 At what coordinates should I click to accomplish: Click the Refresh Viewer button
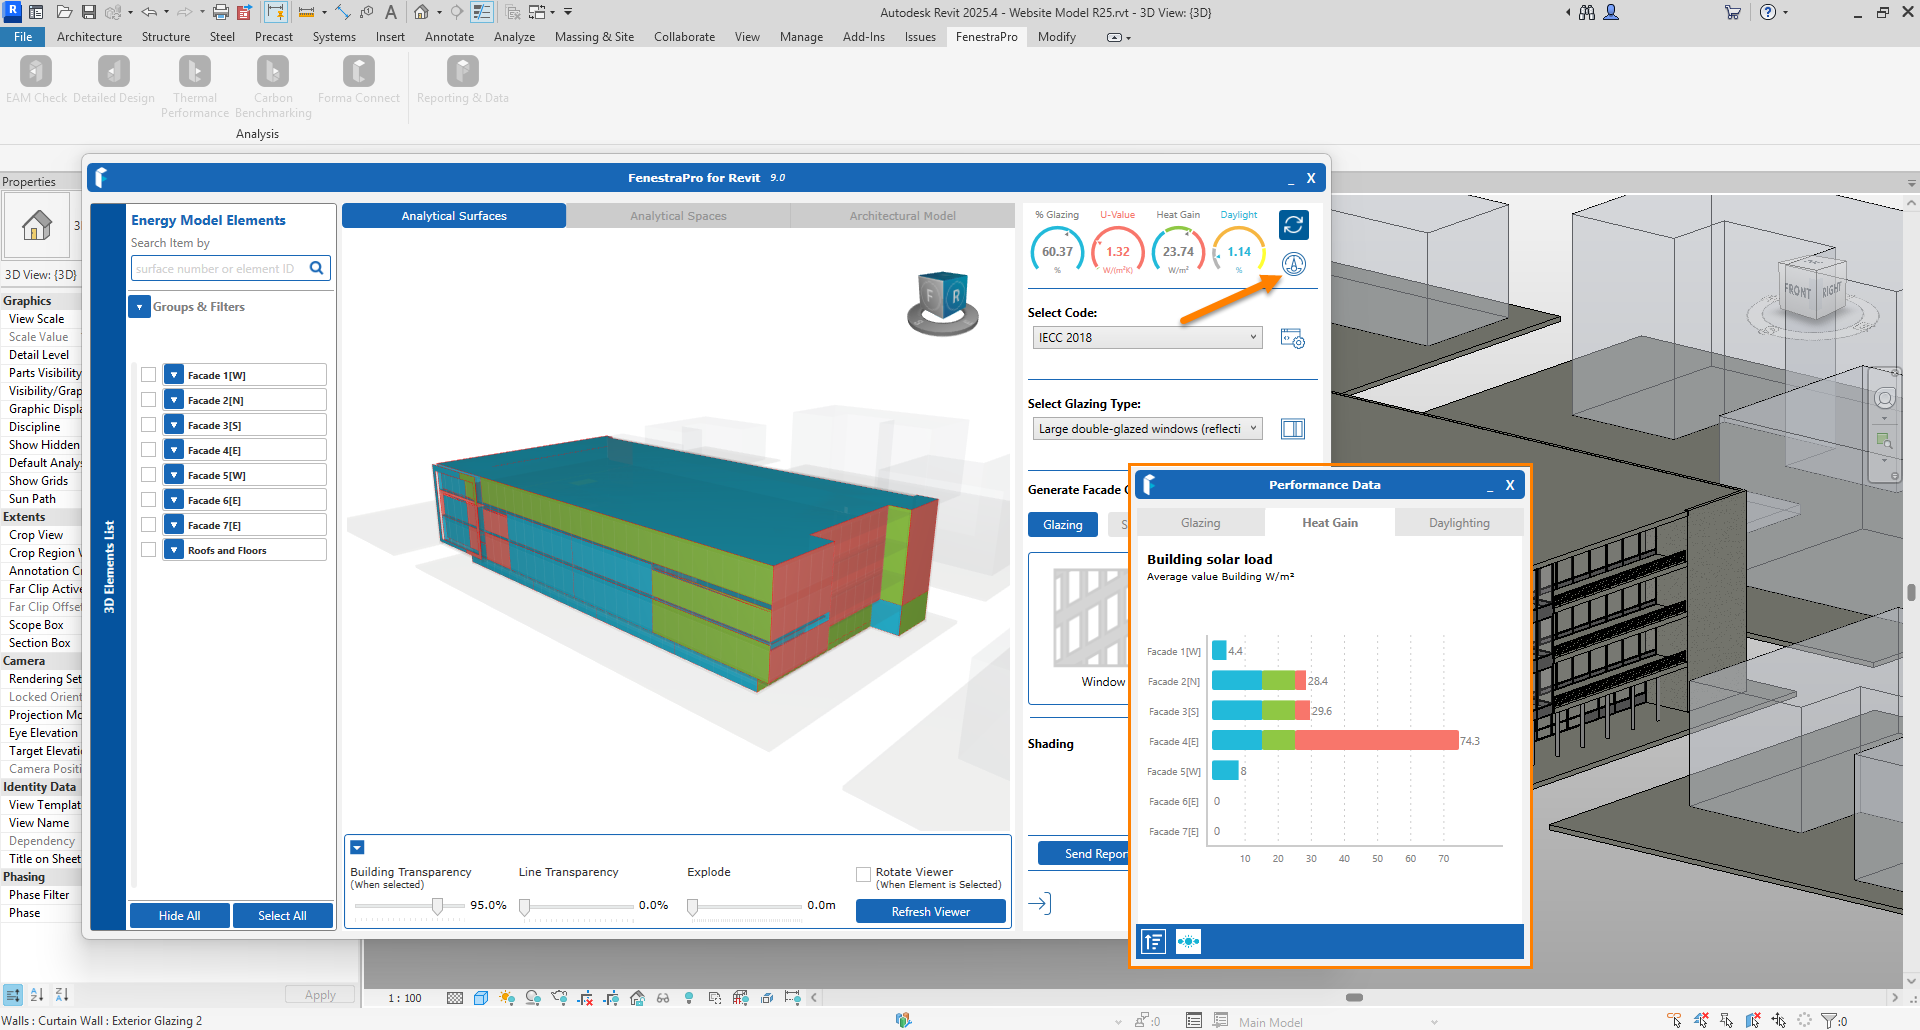tap(930, 912)
